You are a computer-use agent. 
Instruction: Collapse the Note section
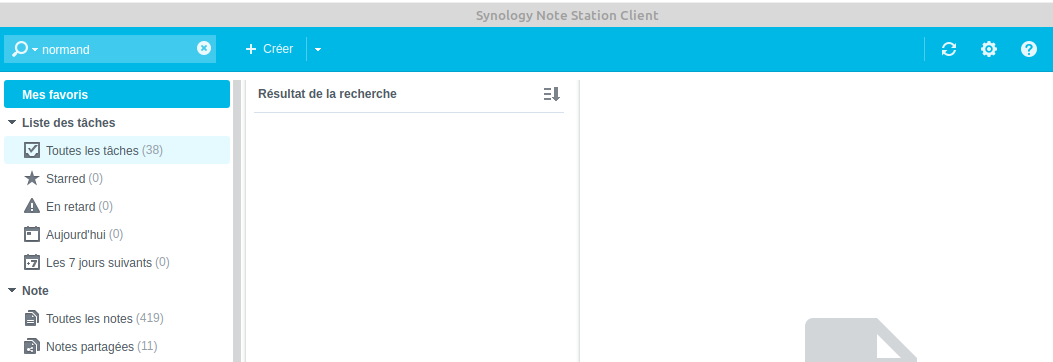tap(11, 291)
